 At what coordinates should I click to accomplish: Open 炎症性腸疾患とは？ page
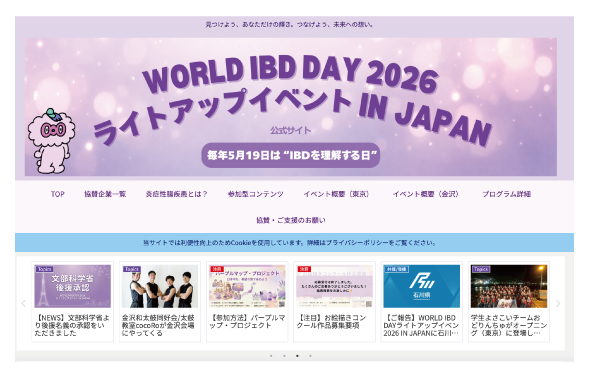(x=176, y=194)
